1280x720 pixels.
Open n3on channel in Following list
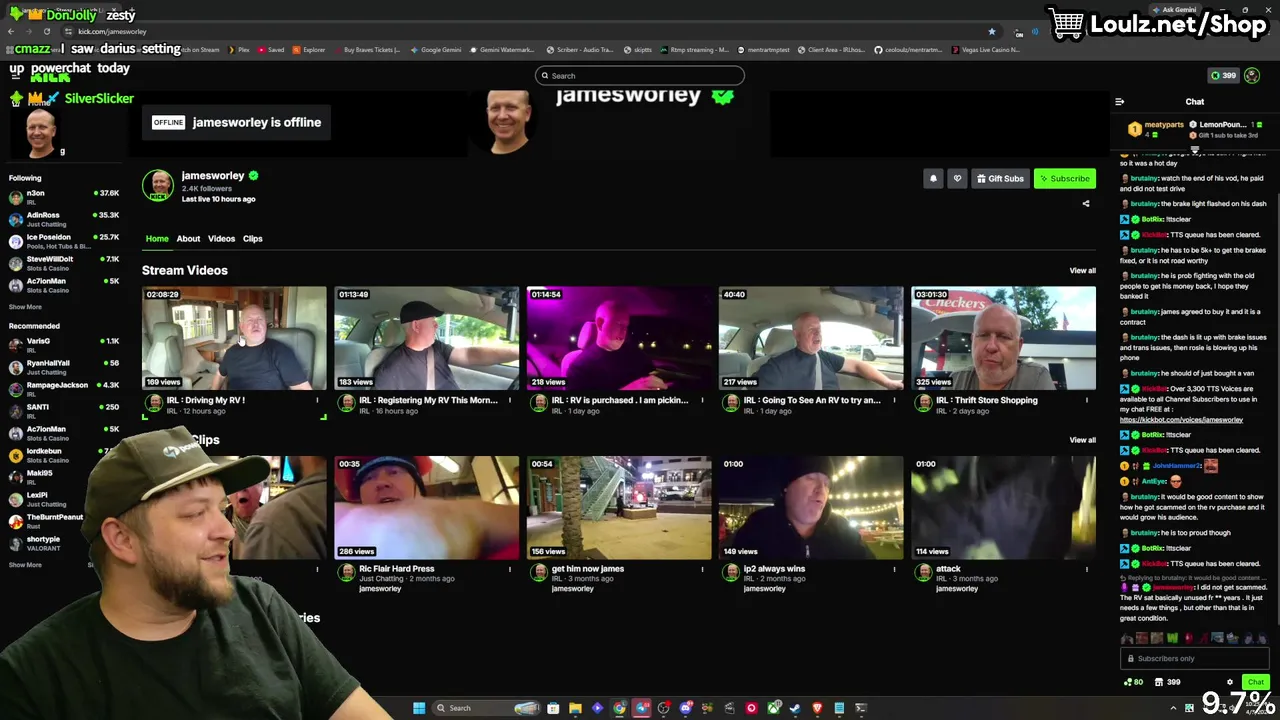64,197
